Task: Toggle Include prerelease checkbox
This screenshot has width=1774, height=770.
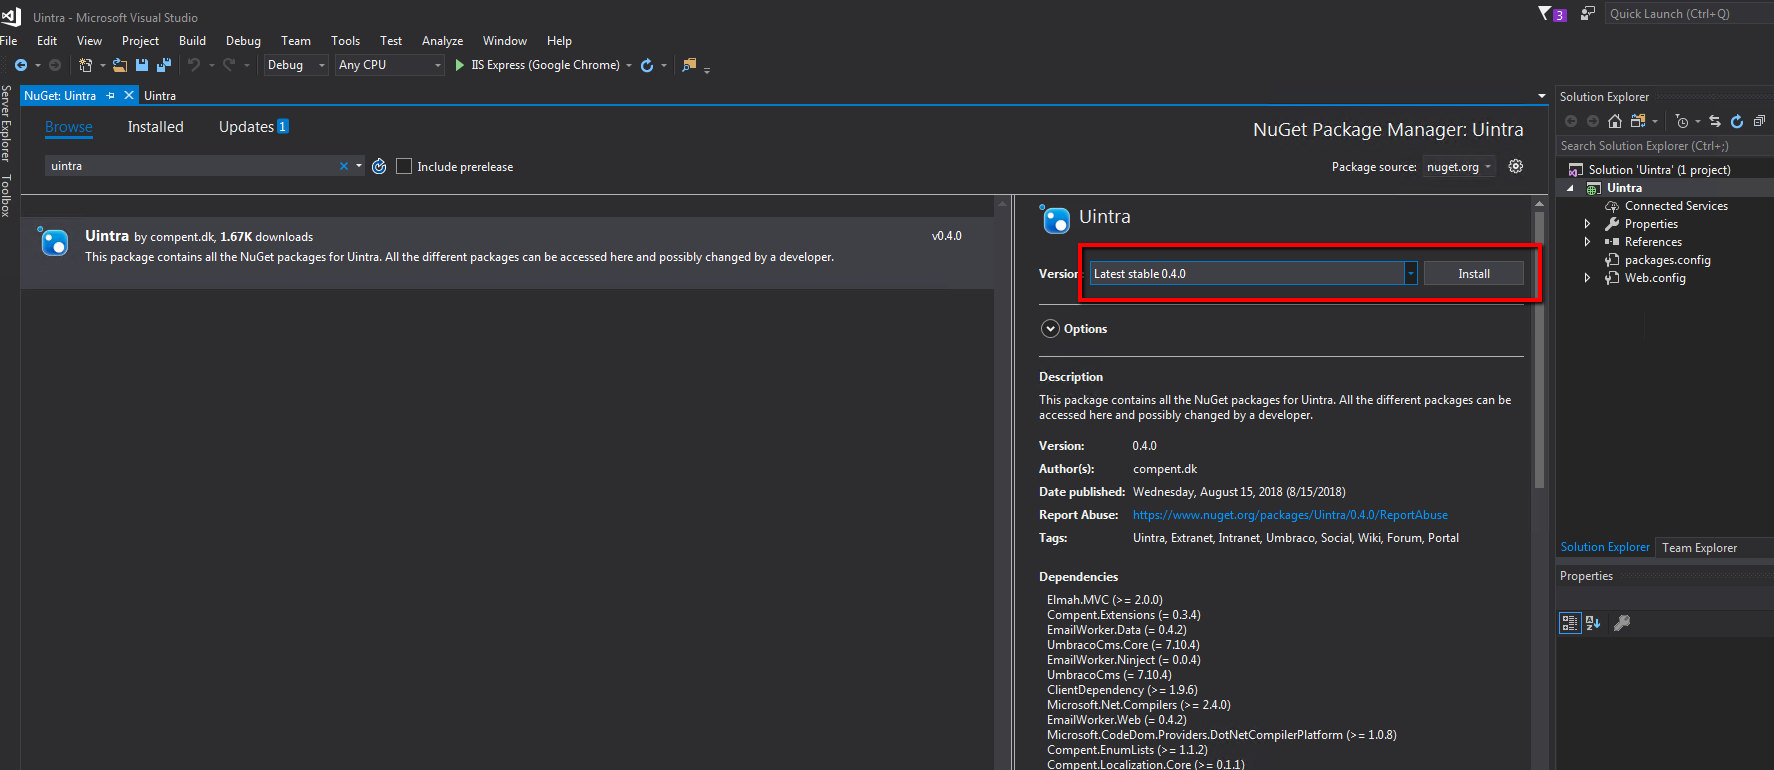Action: point(404,166)
